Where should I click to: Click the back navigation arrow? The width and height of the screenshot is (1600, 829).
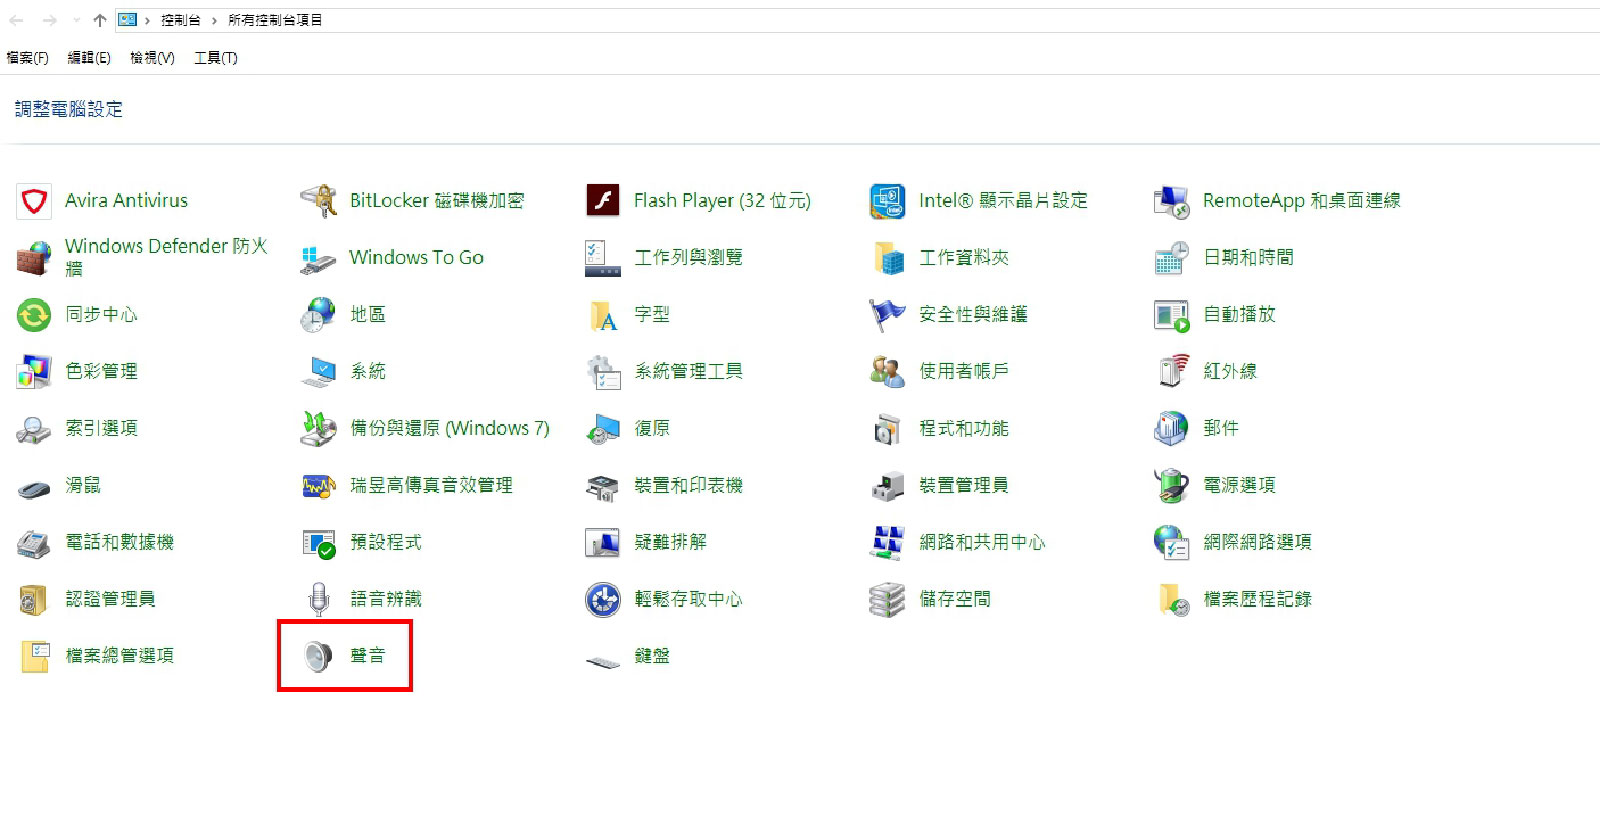coord(17,20)
